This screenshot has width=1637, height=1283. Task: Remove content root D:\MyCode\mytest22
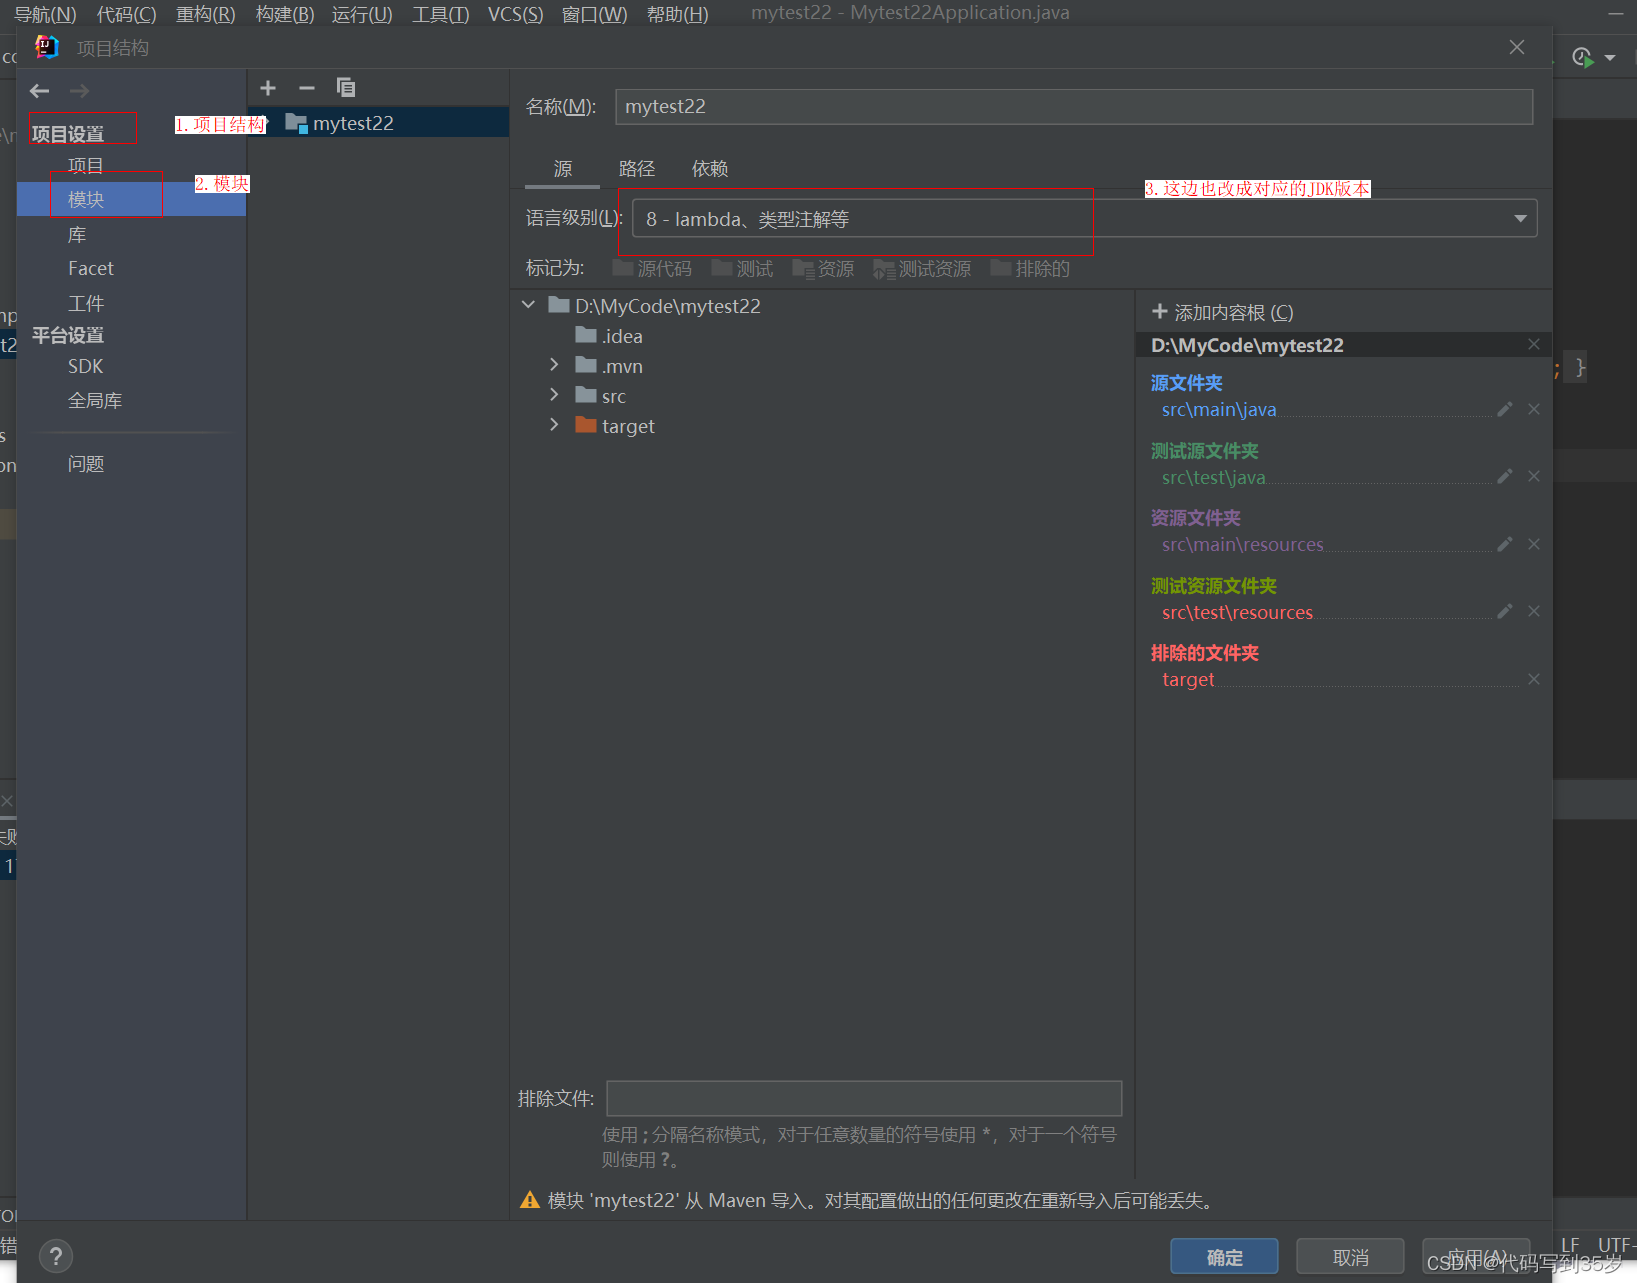(1534, 344)
